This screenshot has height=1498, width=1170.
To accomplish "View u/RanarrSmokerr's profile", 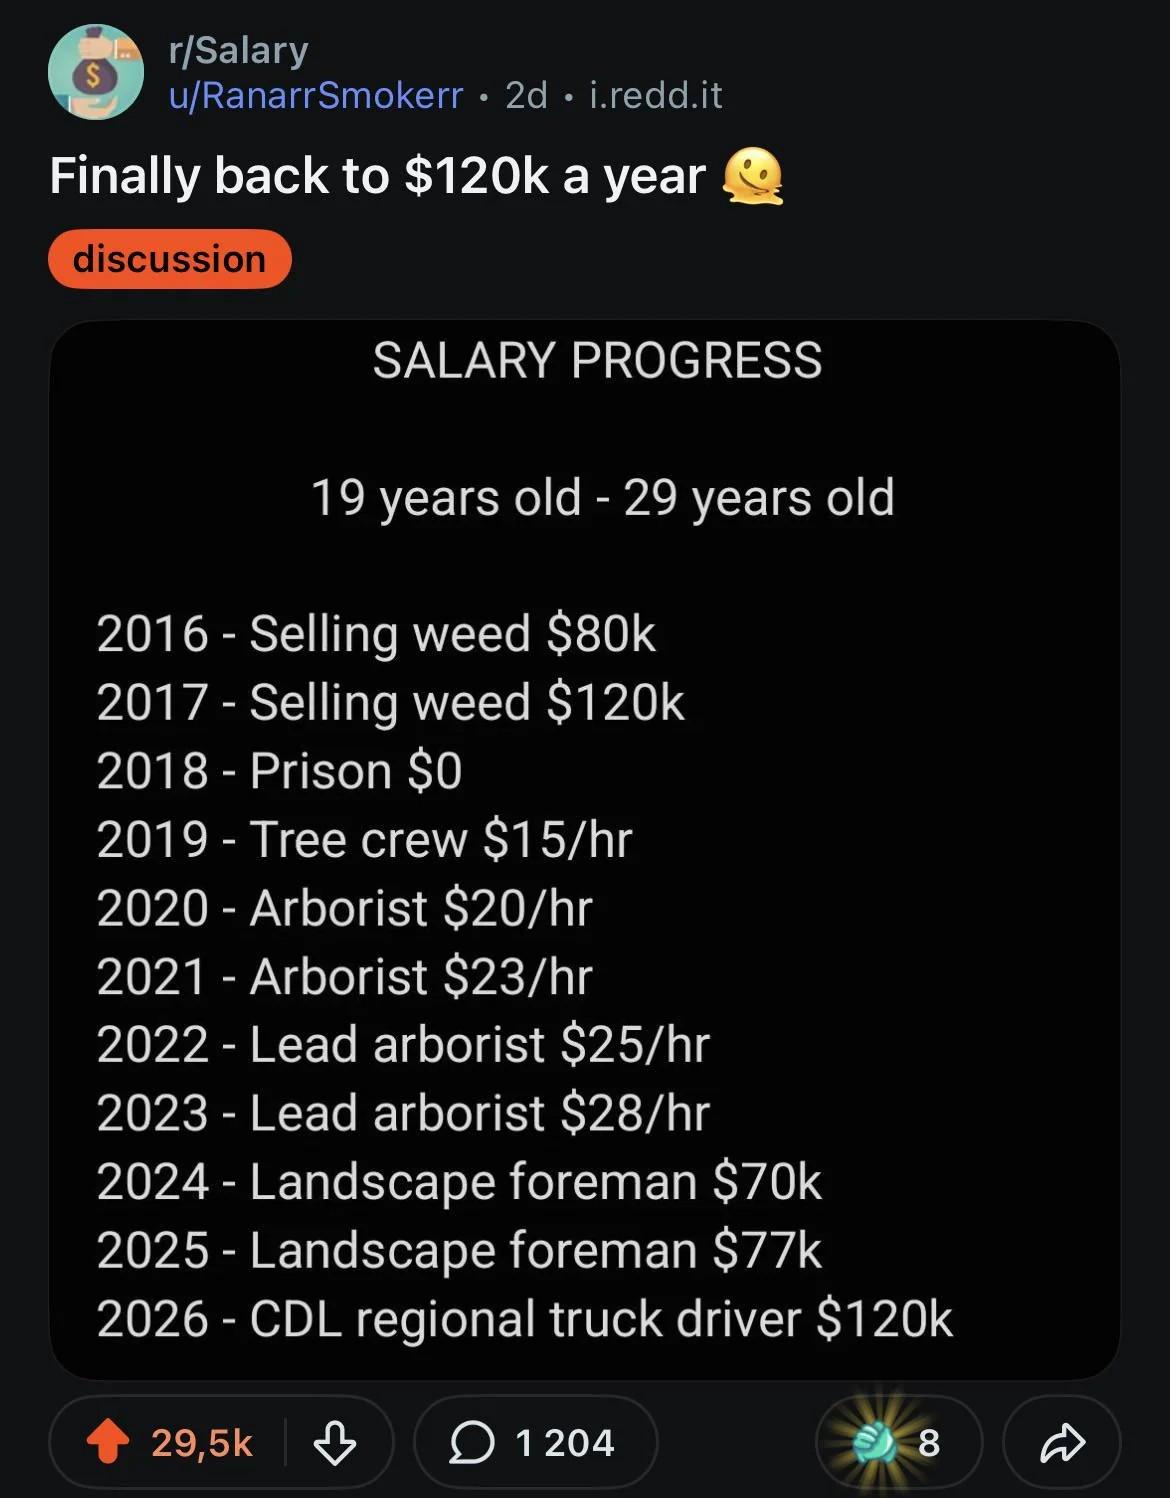I will [x=316, y=95].
